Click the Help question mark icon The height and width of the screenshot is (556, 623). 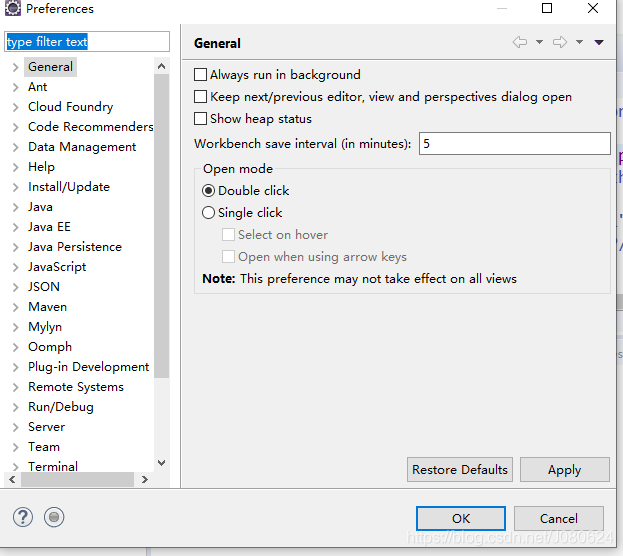(23, 517)
